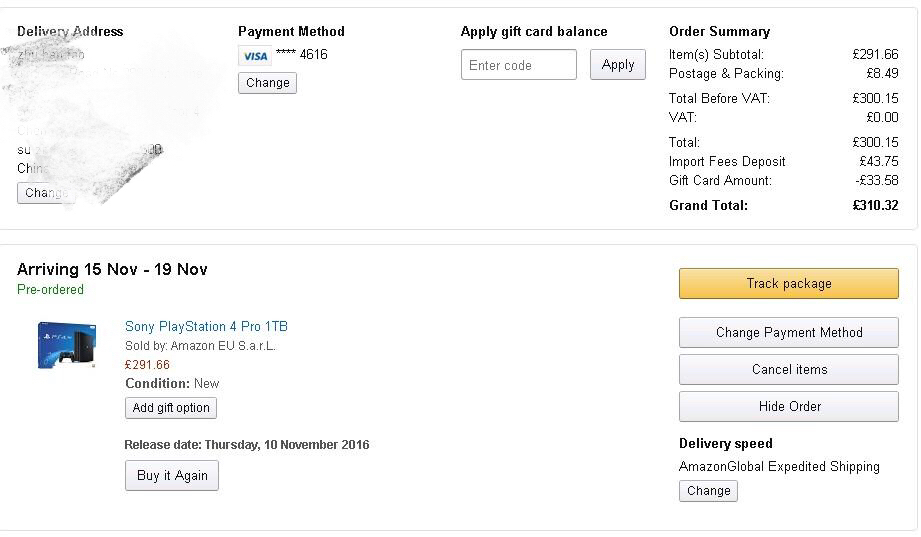The height and width of the screenshot is (537, 921).
Task: Click Change Payment Method button
Action: tap(788, 333)
